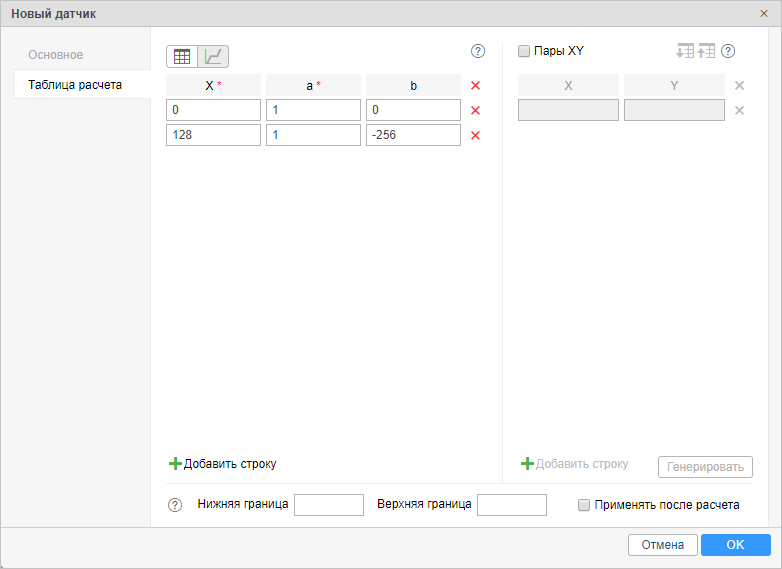Click b field containing 0
782x569 pixels.
413,110
